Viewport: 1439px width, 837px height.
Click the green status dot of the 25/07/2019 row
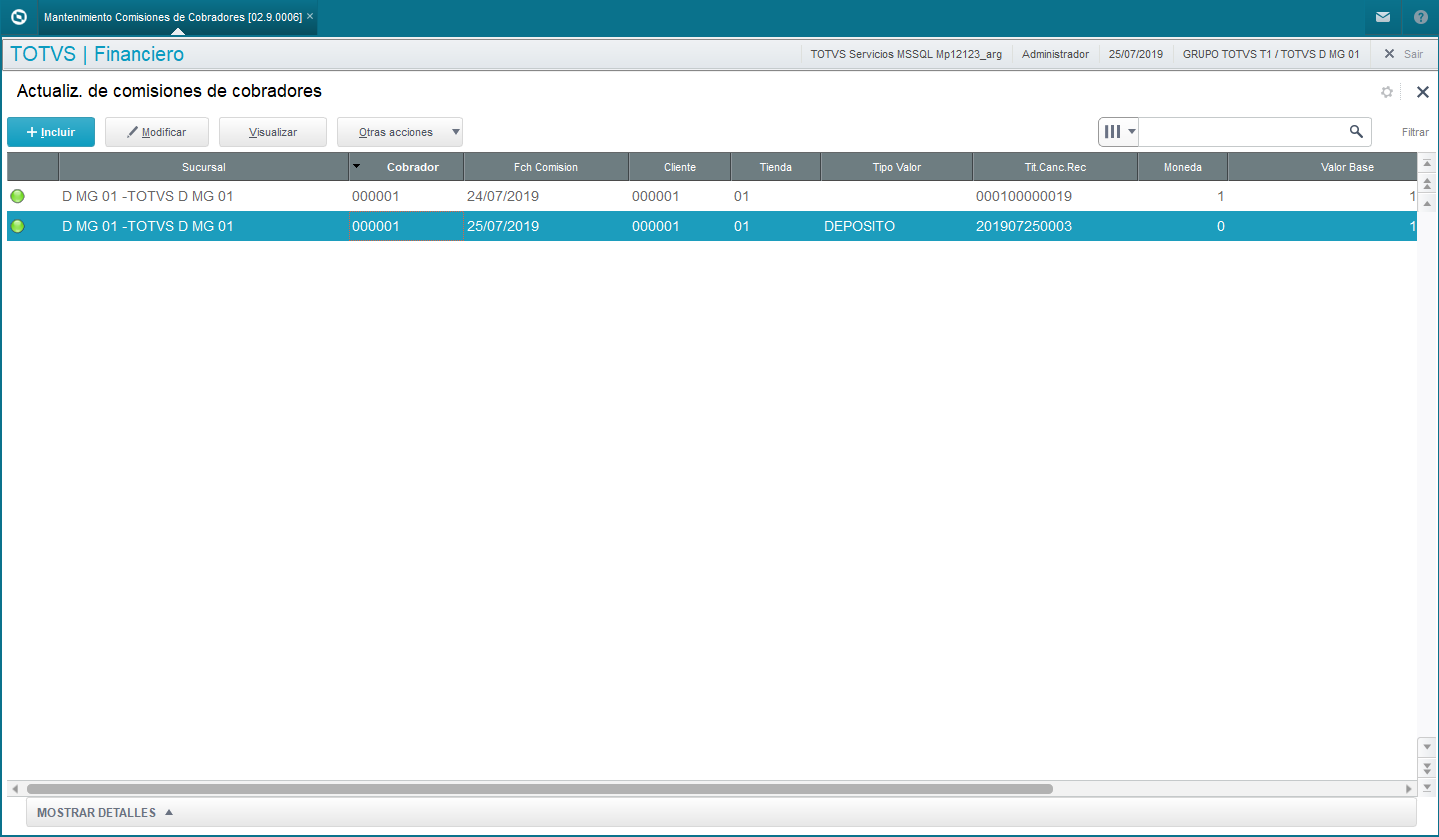(x=17, y=226)
